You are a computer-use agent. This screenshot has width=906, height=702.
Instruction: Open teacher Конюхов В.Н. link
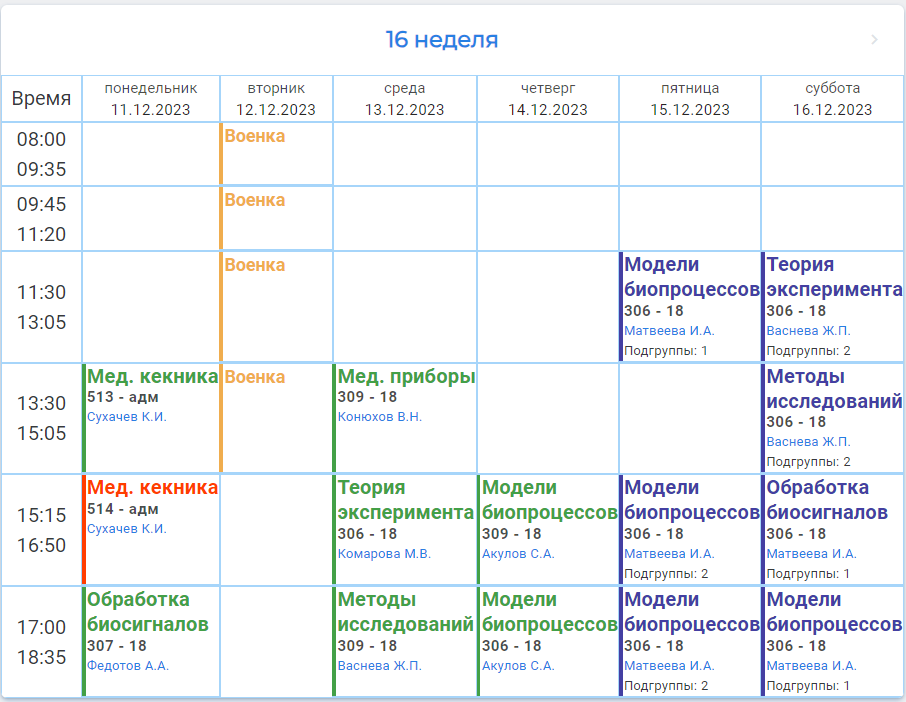click(x=380, y=417)
